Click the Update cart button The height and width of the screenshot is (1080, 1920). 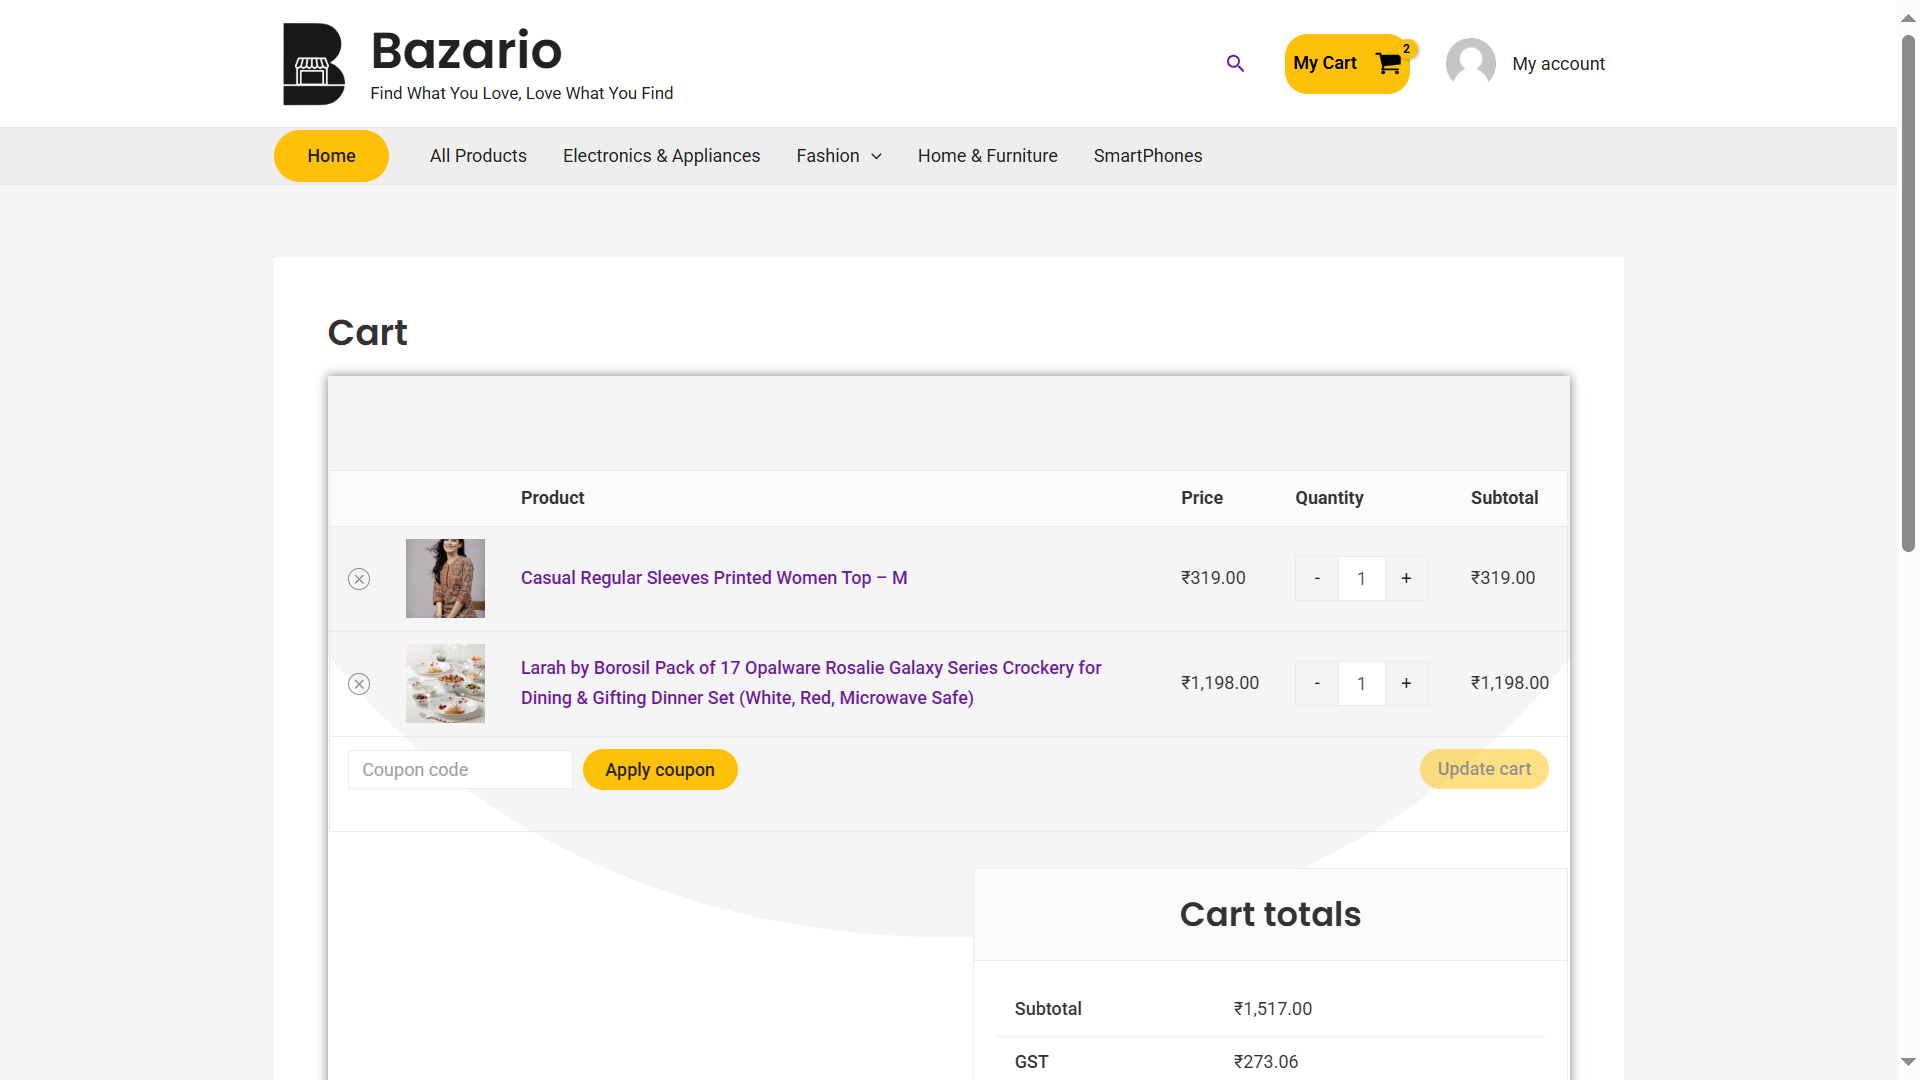click(x=1484, y=769)
